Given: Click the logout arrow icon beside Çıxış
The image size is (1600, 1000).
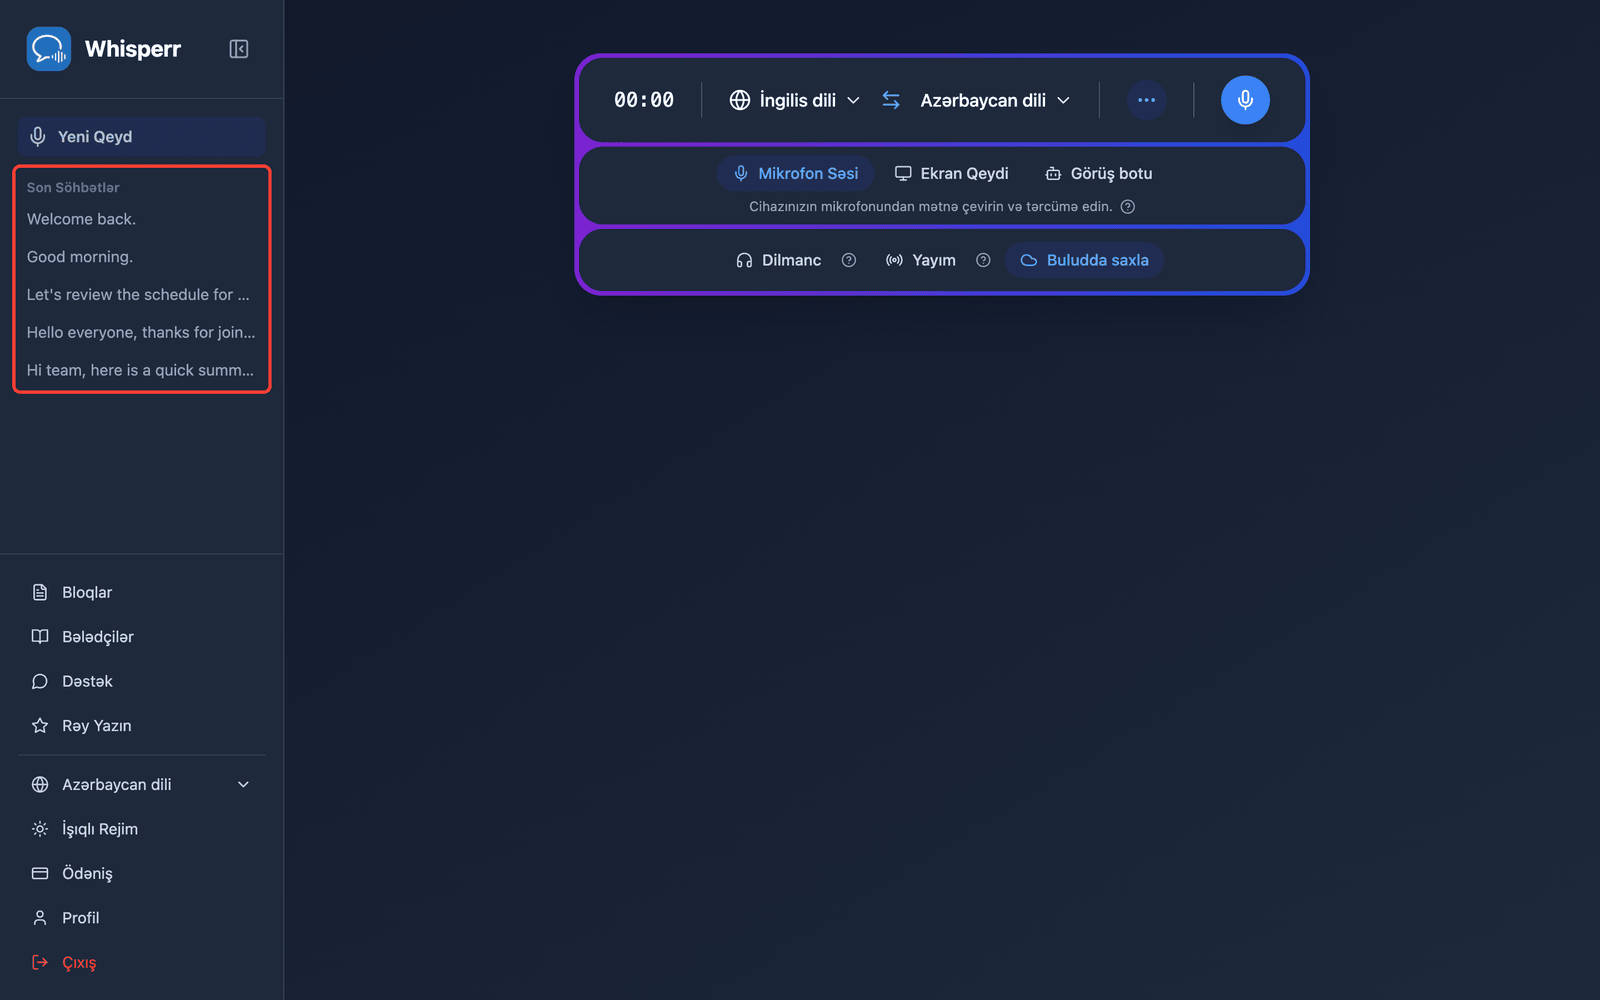Looking at the screenshot, I should 40,963.
